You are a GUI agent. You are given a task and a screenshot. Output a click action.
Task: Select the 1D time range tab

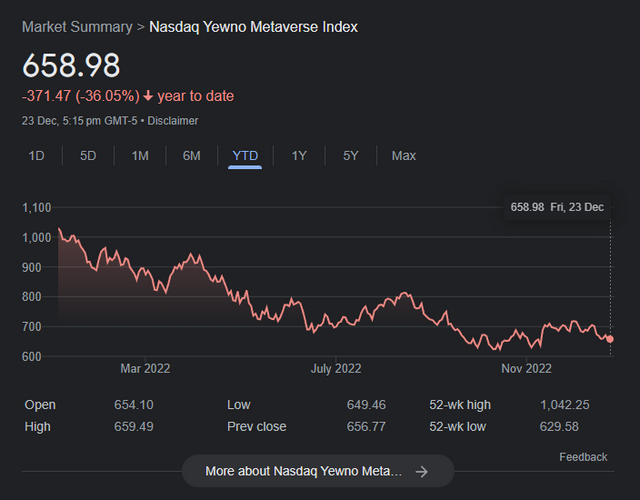click(x=36, y=156)
